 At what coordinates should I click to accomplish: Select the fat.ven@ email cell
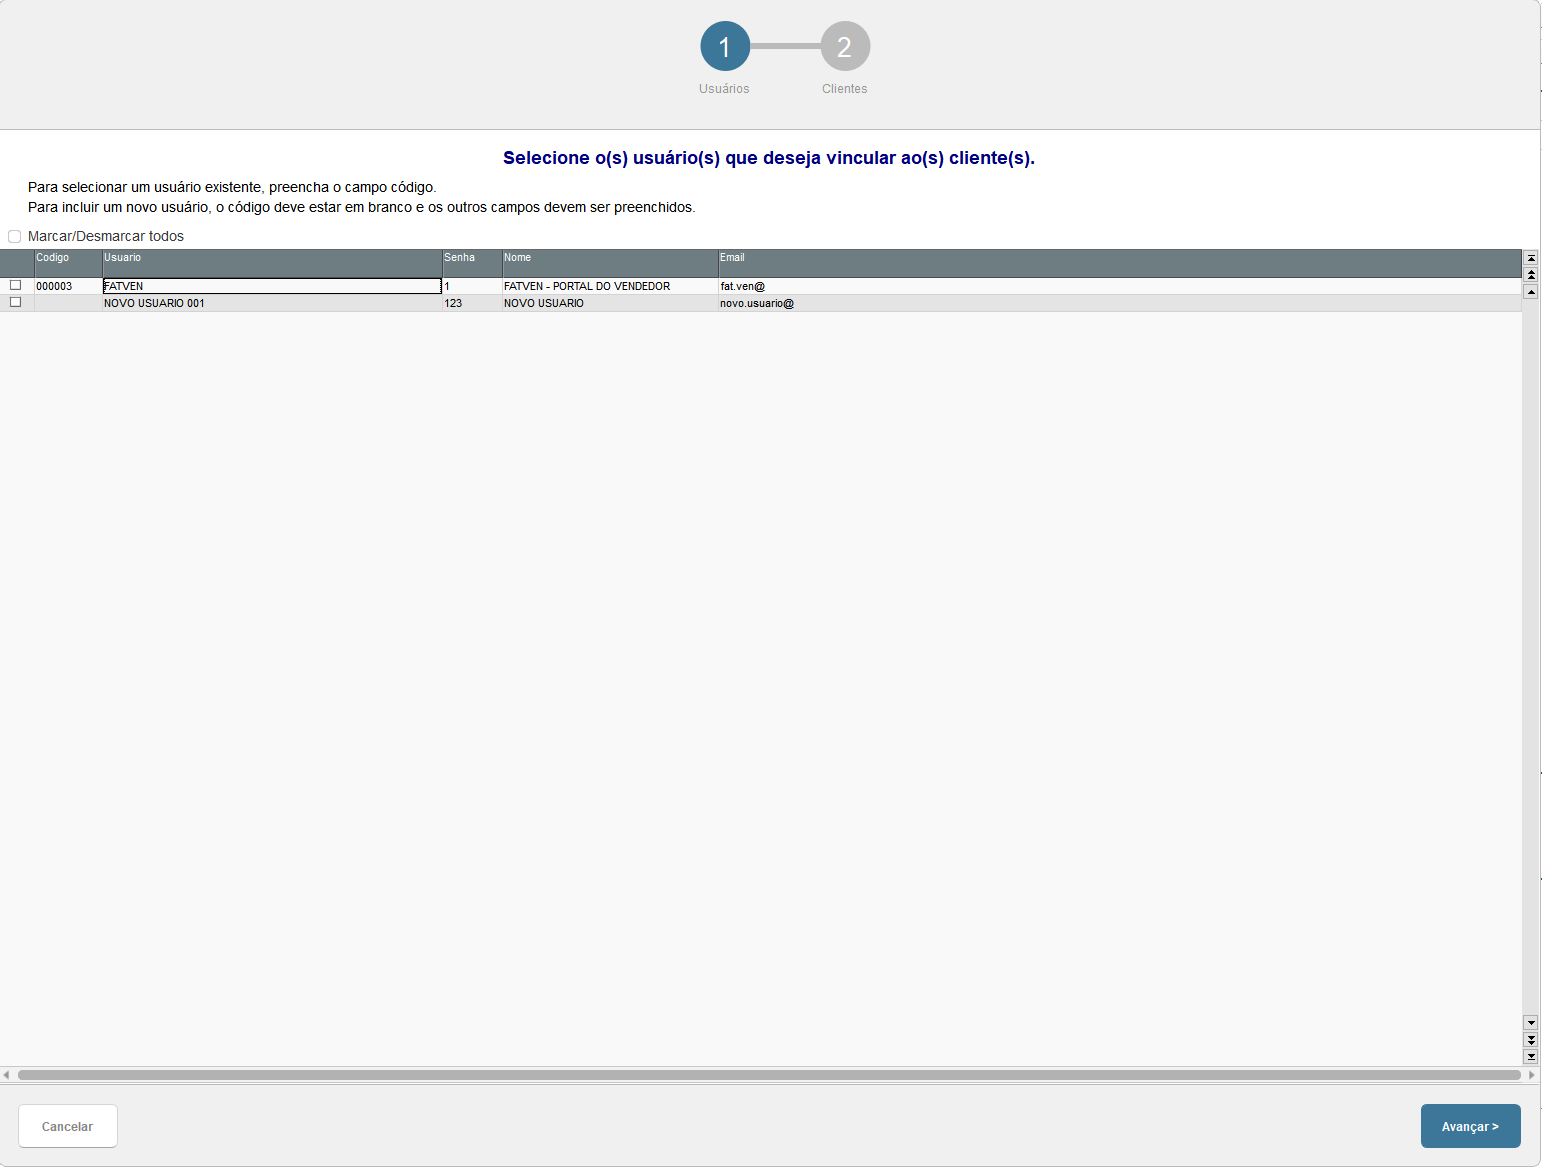1120,286
